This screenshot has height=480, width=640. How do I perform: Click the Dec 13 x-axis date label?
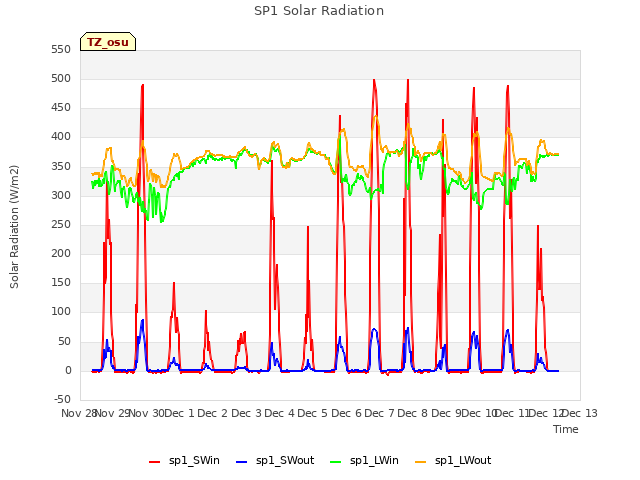point(580,413)
